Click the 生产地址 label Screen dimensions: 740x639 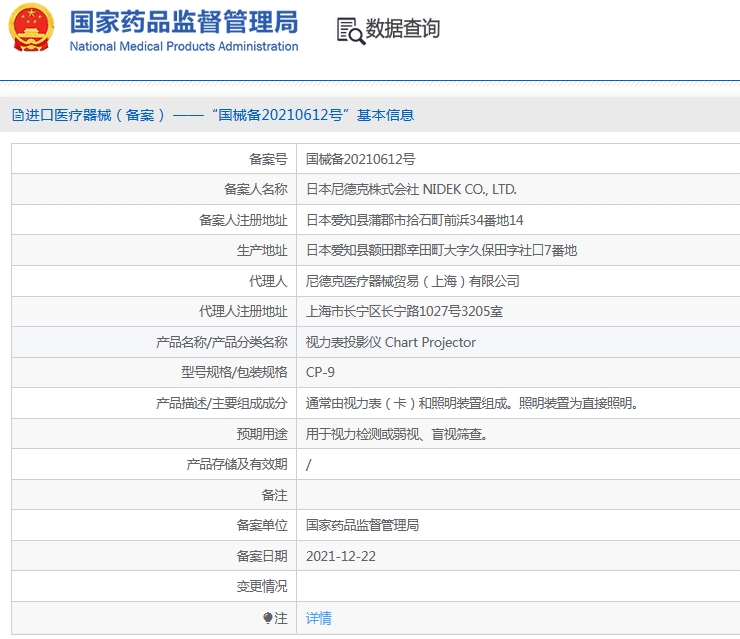[262, 250]
